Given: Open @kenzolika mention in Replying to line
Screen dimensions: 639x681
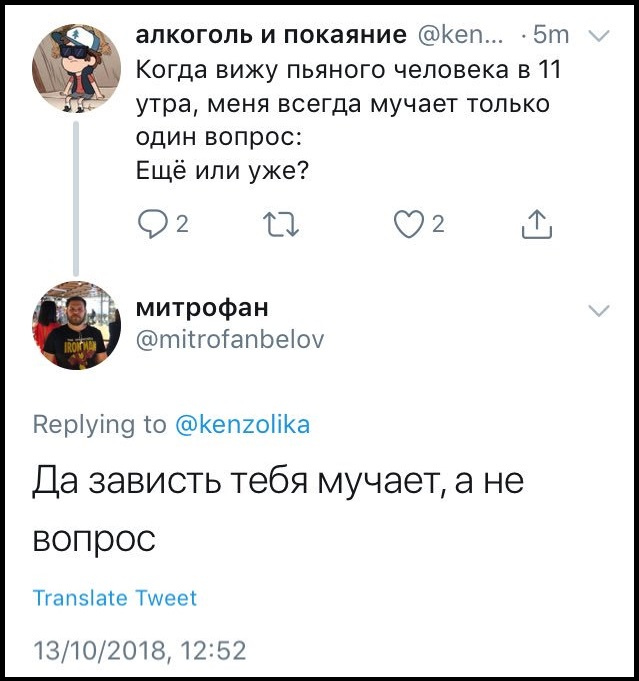Looking at the screenshot, I should pos(243,424).
